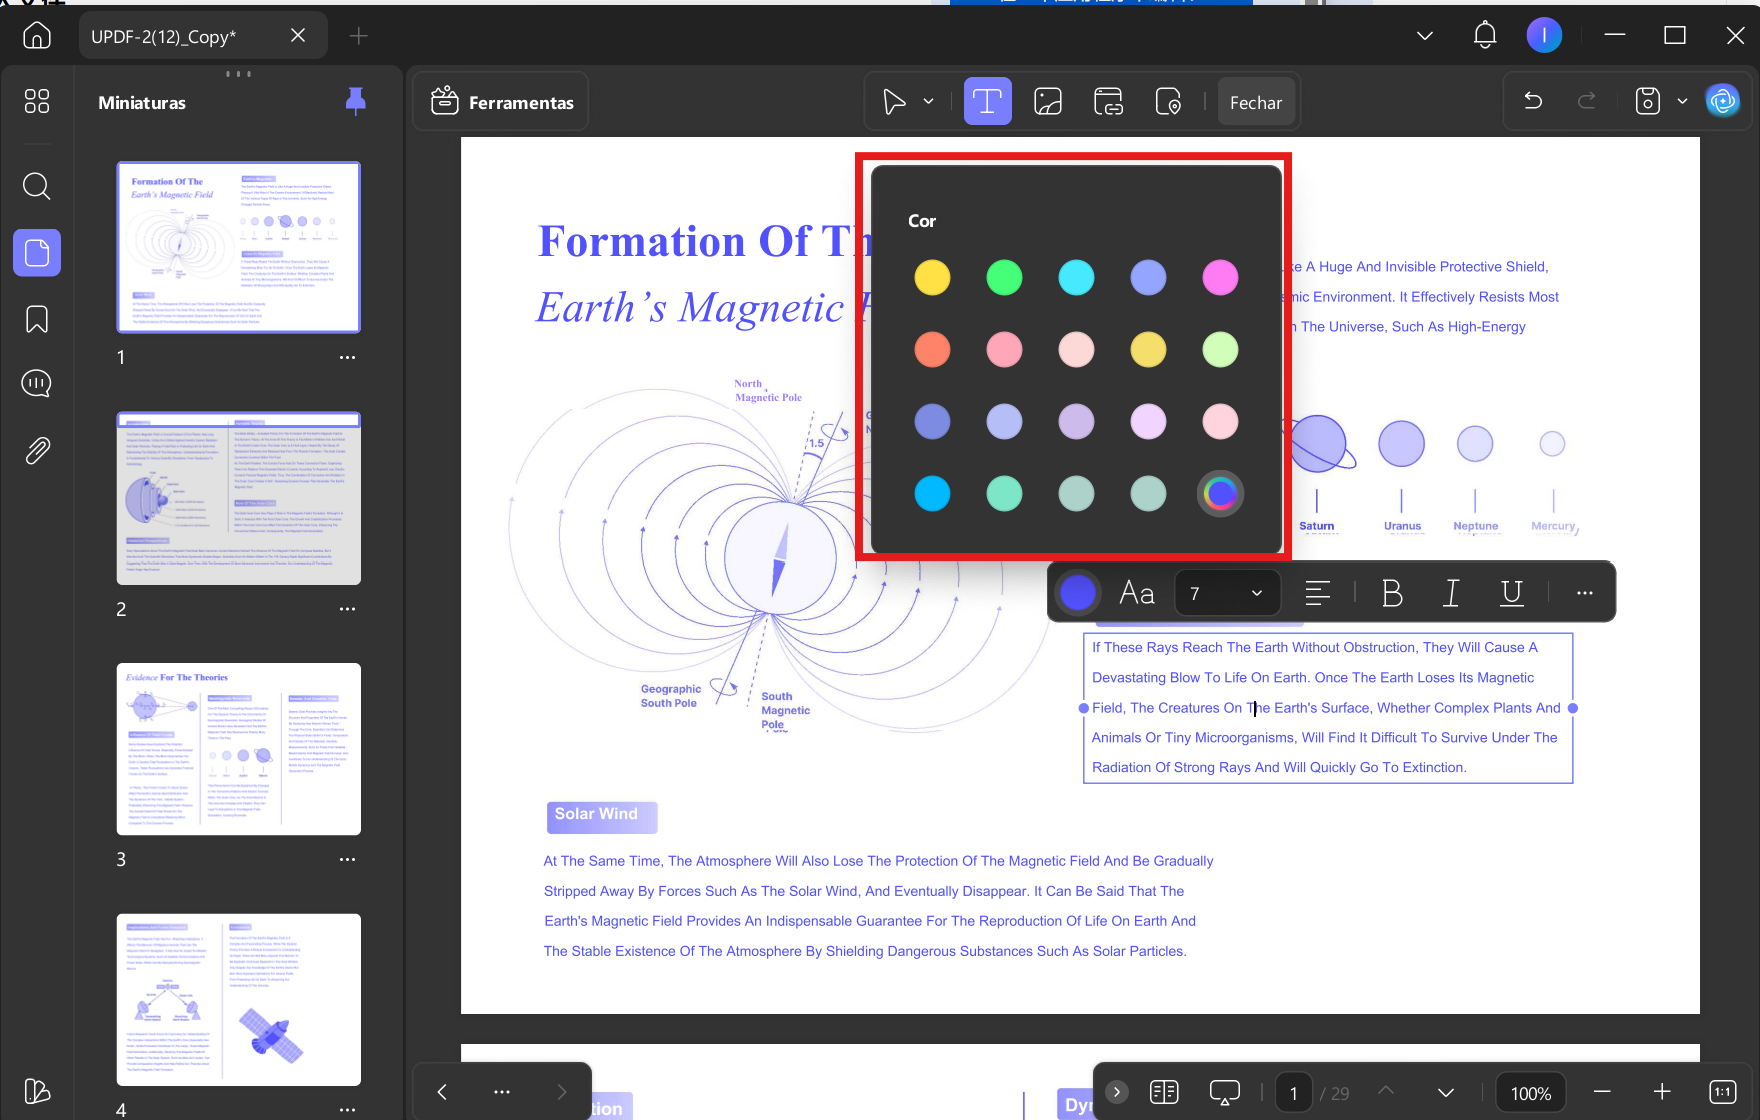Open select tool dropdown arrow
Viewport: 1760px width, 1120px height.
click(928, 102)
